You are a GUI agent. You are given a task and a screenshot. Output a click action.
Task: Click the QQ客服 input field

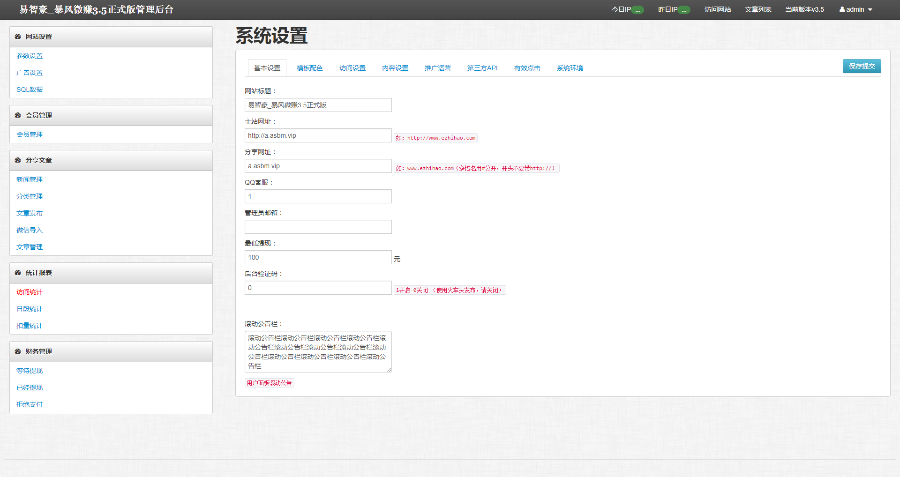coord(317,196)
